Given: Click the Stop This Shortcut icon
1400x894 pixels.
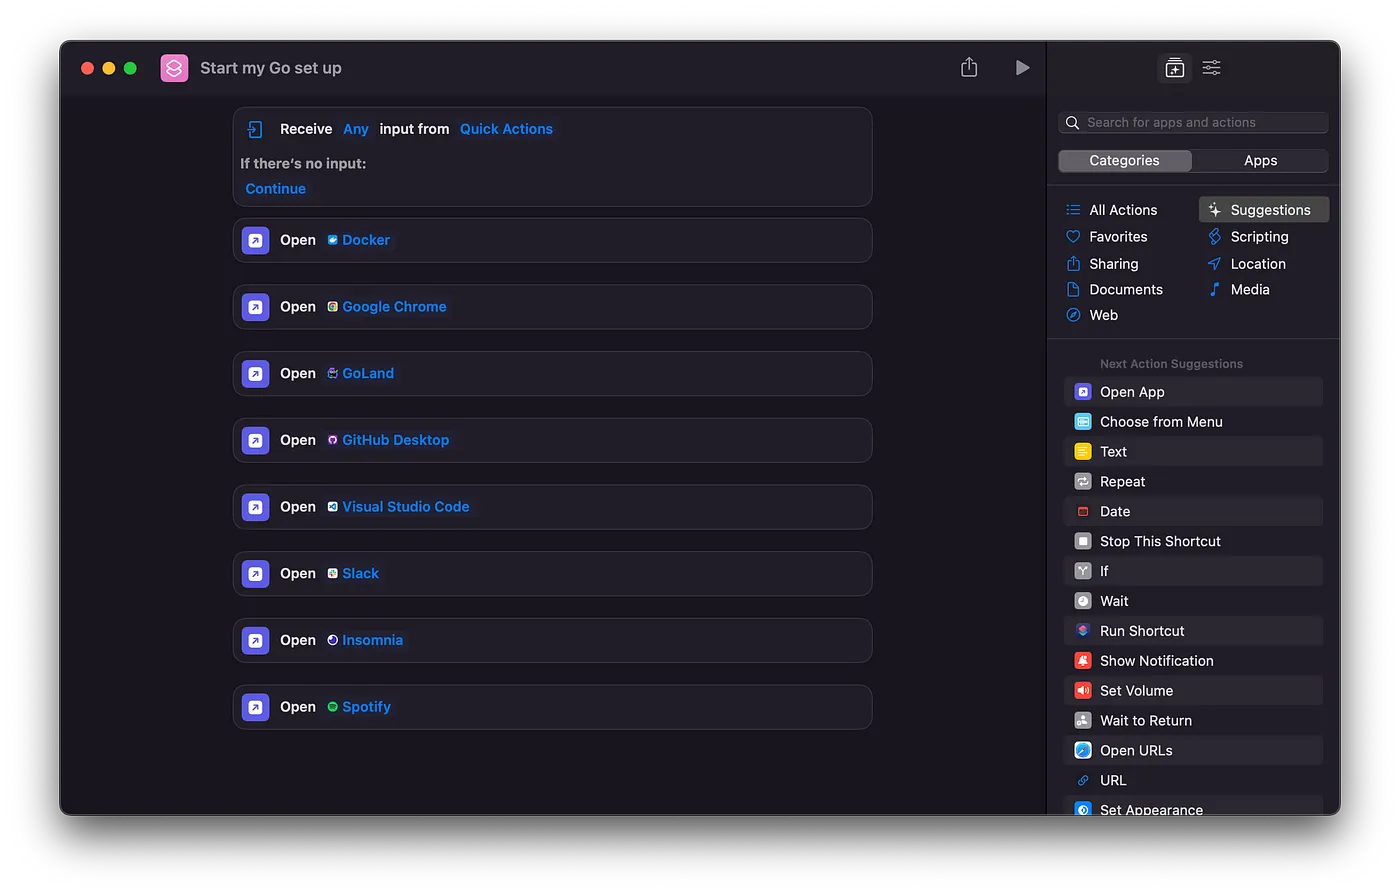Looking at the screenshot, I should point(1083,541).
